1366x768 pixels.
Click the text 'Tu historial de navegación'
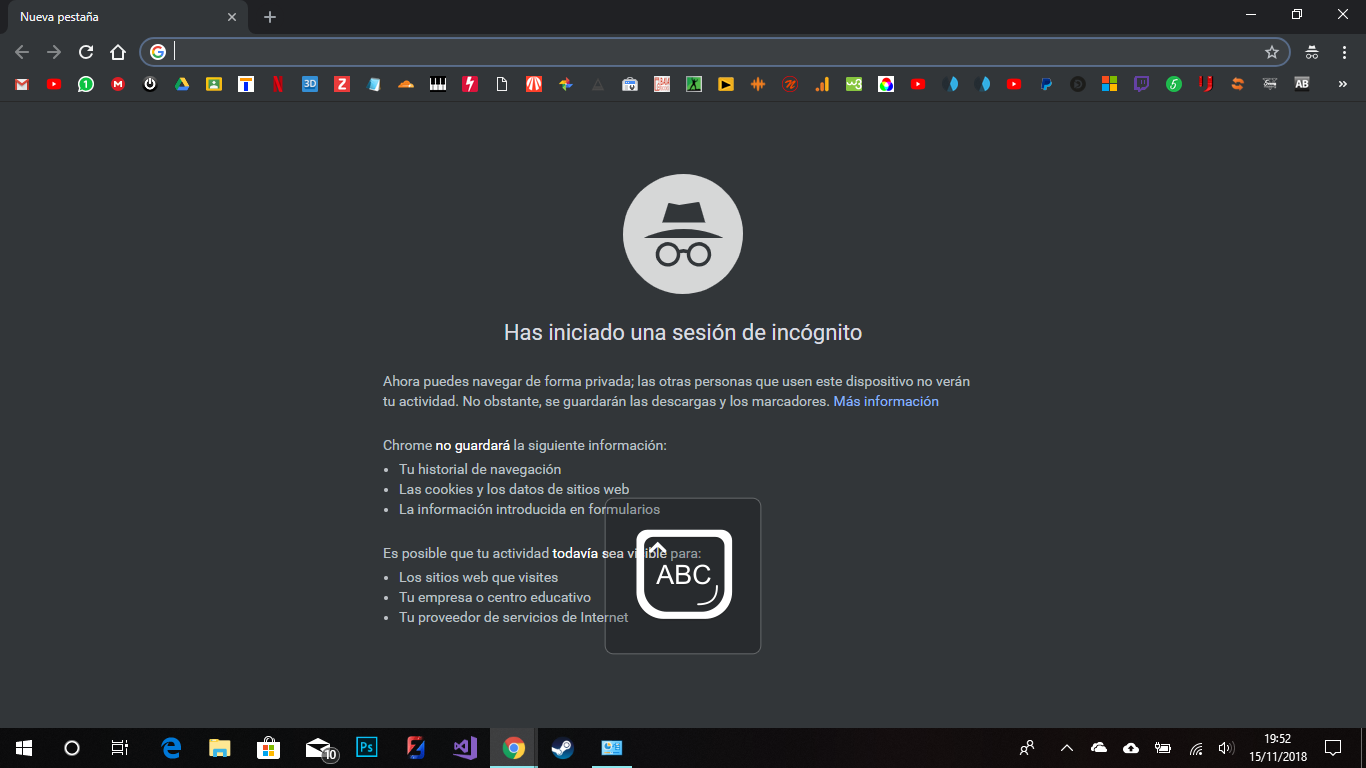[480, 469]
